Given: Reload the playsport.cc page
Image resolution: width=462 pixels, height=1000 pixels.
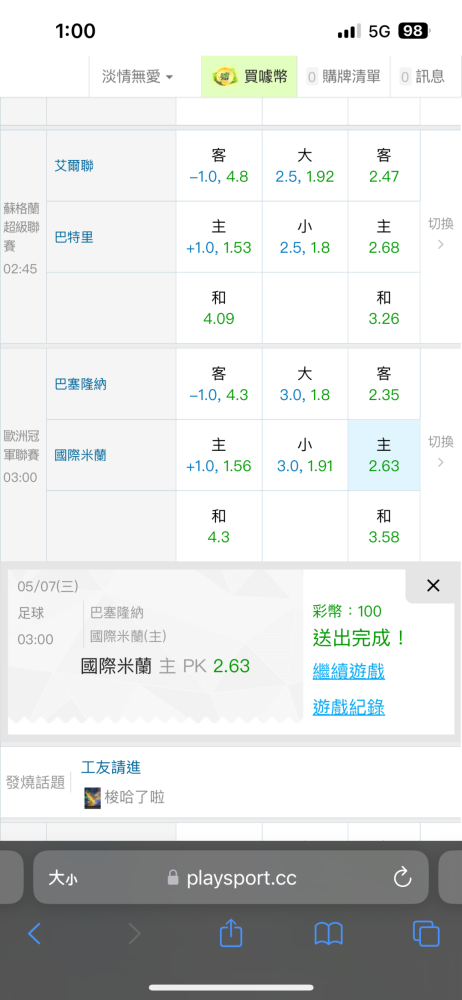Looking at the screenshot, I should 403,878.
